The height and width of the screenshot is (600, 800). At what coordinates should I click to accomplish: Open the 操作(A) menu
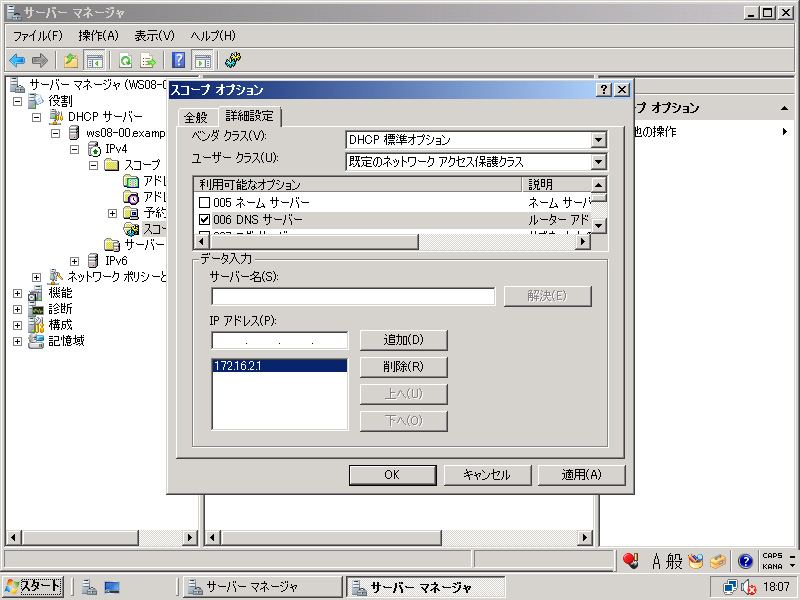click(x=98, y=36)
